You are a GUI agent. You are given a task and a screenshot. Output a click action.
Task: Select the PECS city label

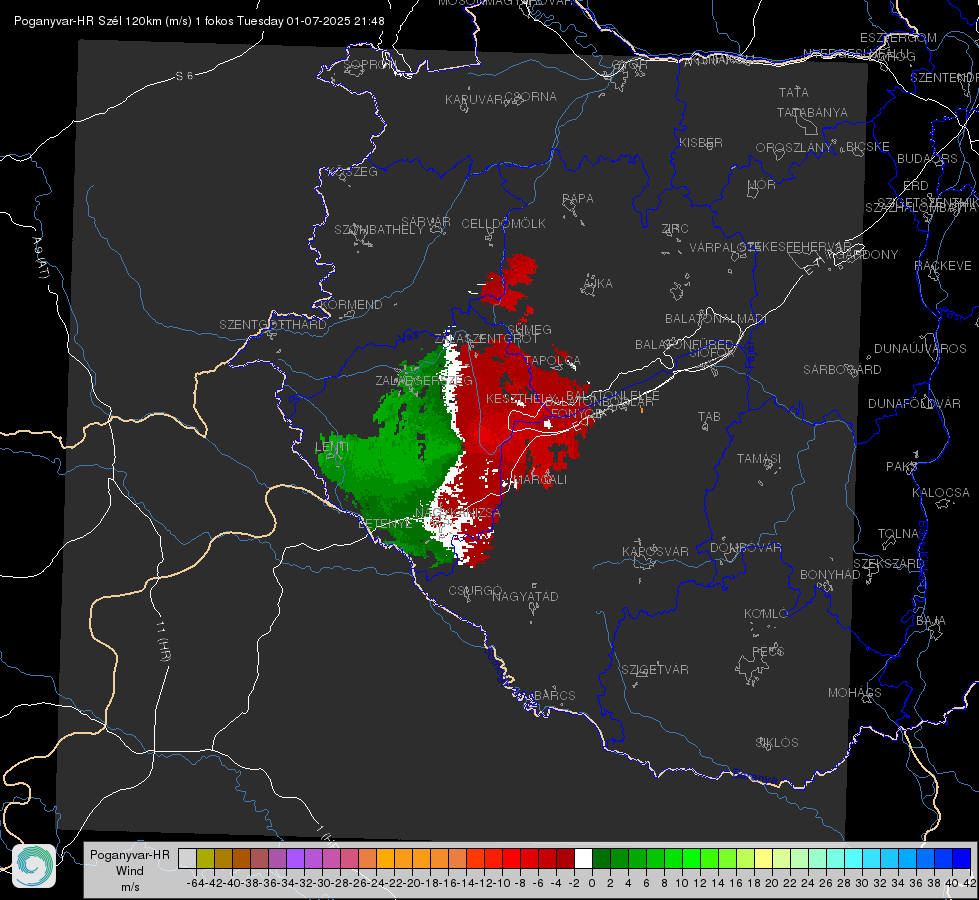click(x=768, y=651)
